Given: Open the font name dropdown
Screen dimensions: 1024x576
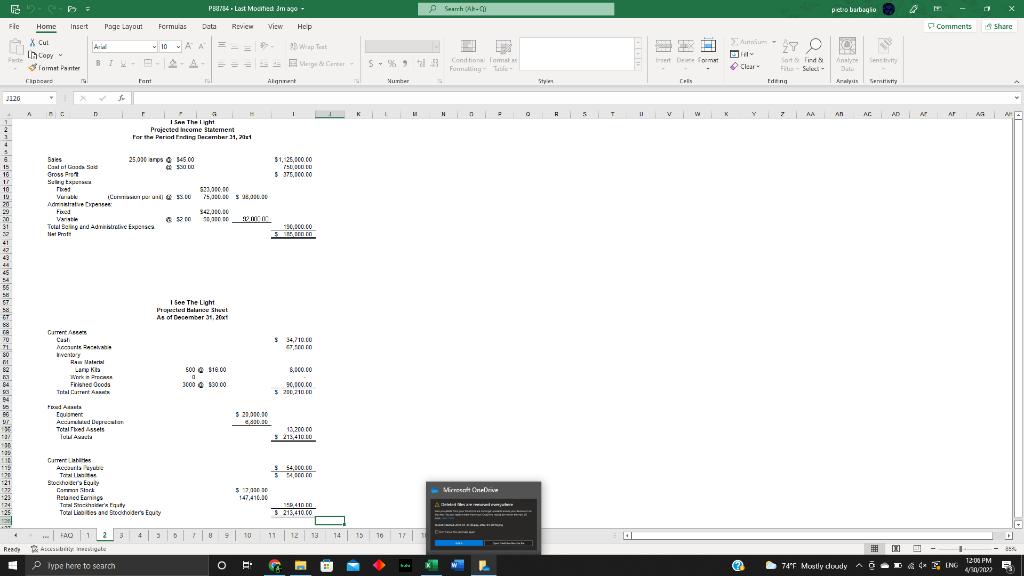Looking at the screenshot, I should point(152,46).
